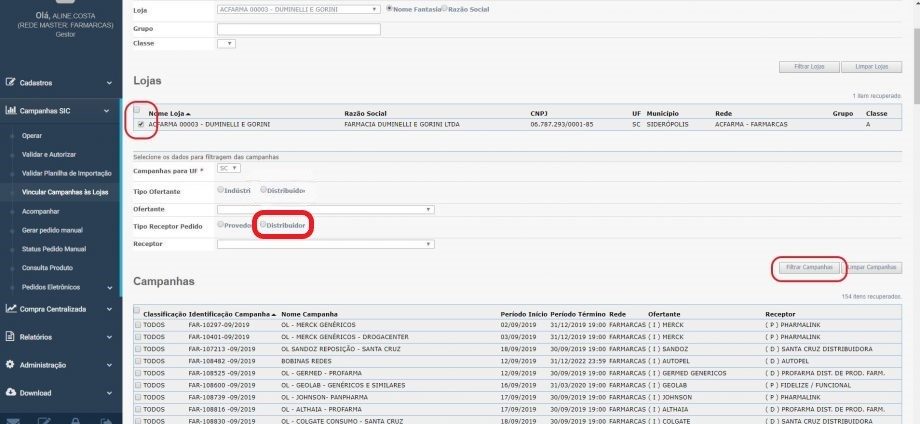This screenshot has width=920, height=424.
Task: Open Validar e Autorizar menu item
Action: (x=50, y=154)
